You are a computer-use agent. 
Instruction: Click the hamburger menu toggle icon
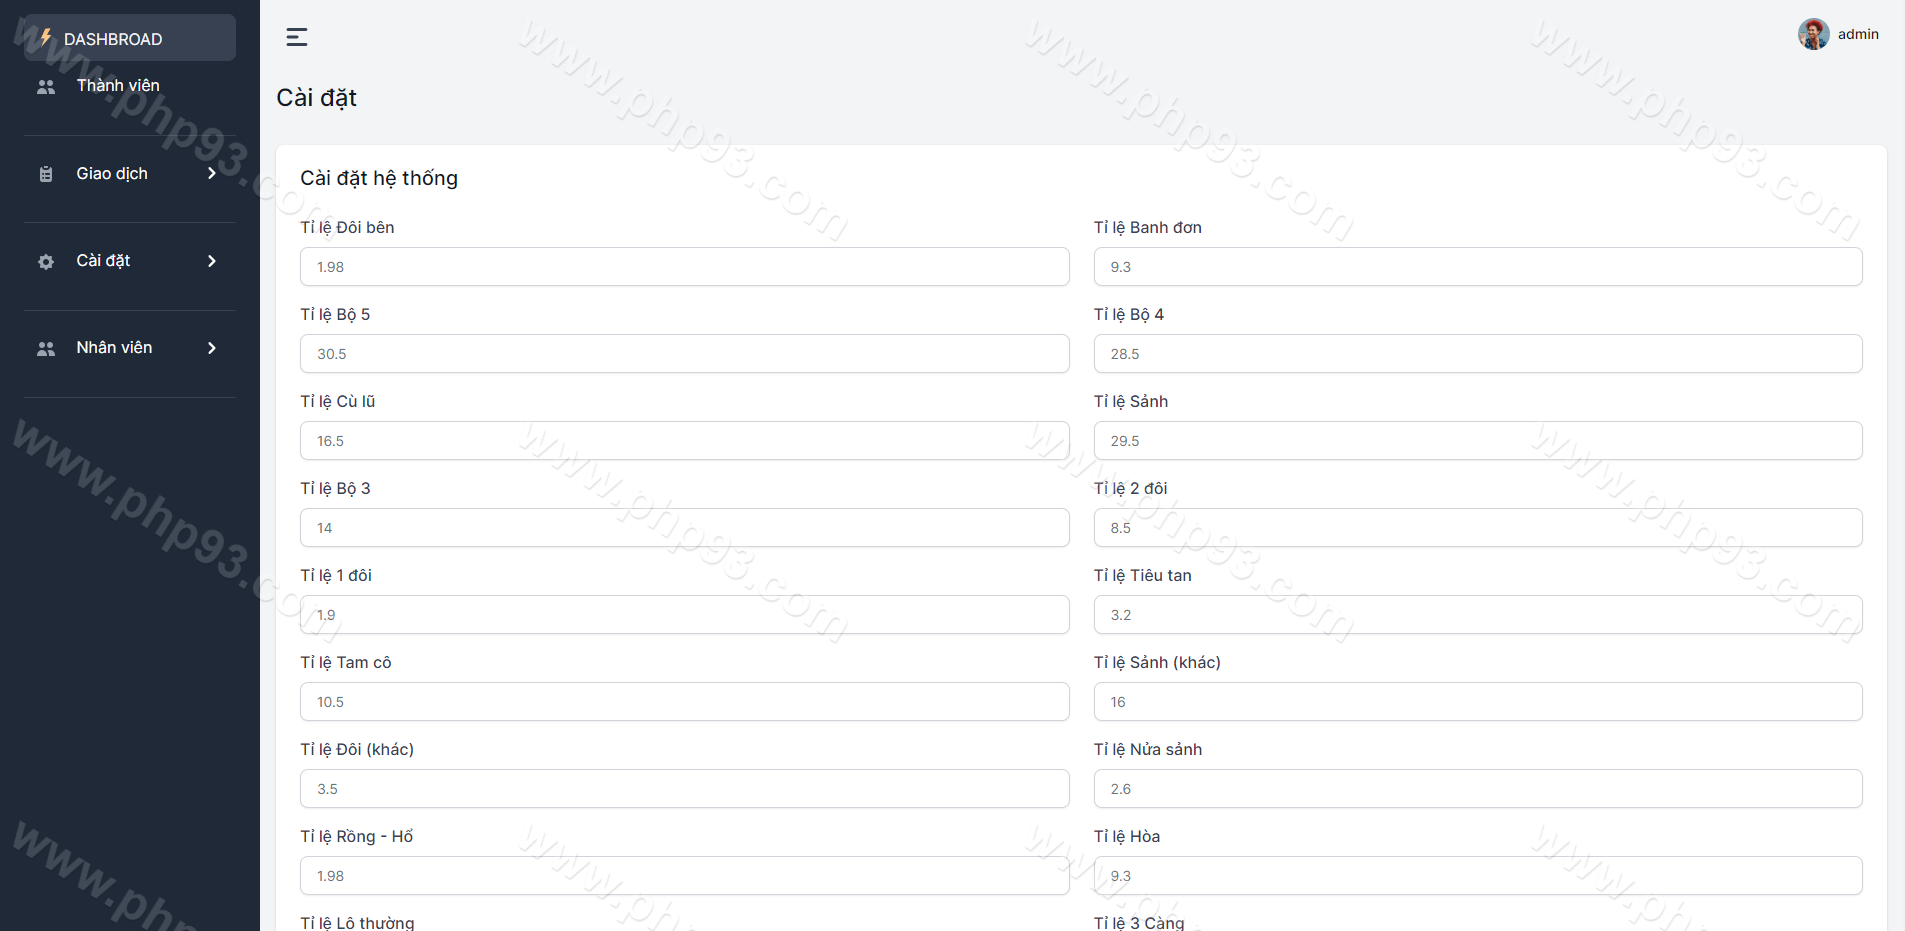click(x=297, y=37)
